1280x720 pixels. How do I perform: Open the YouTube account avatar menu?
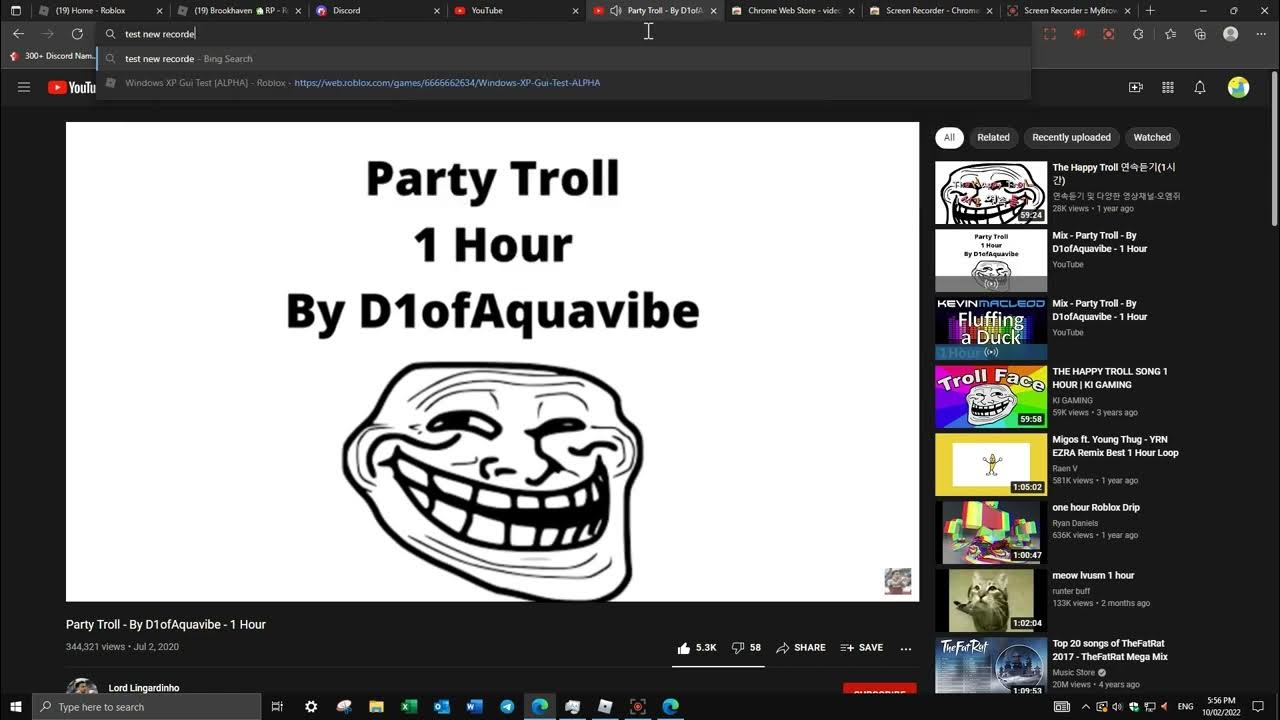(1238, 88)
